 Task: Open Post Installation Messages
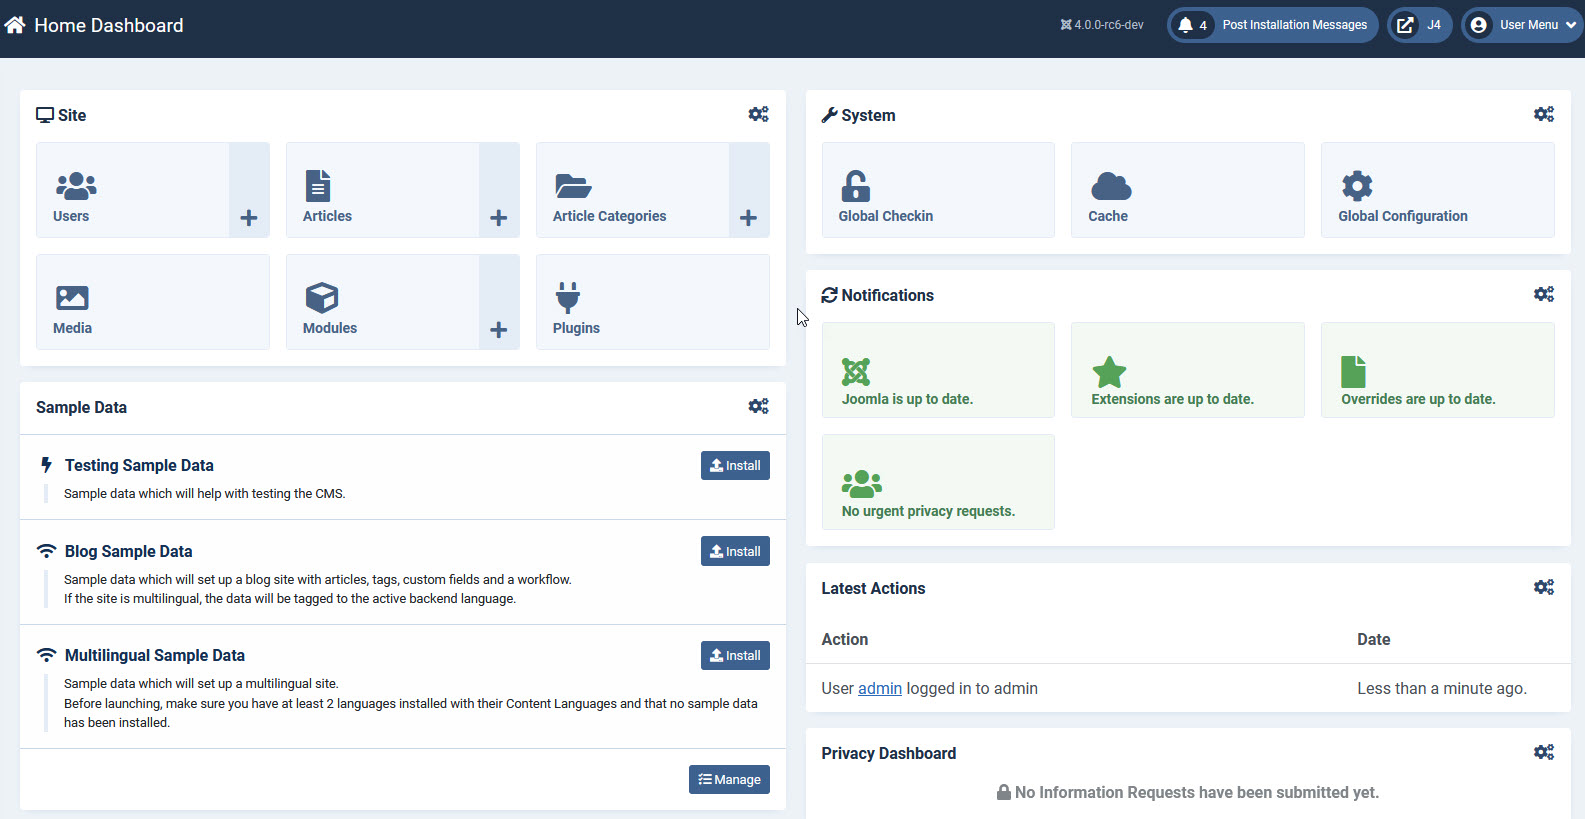1273,25
